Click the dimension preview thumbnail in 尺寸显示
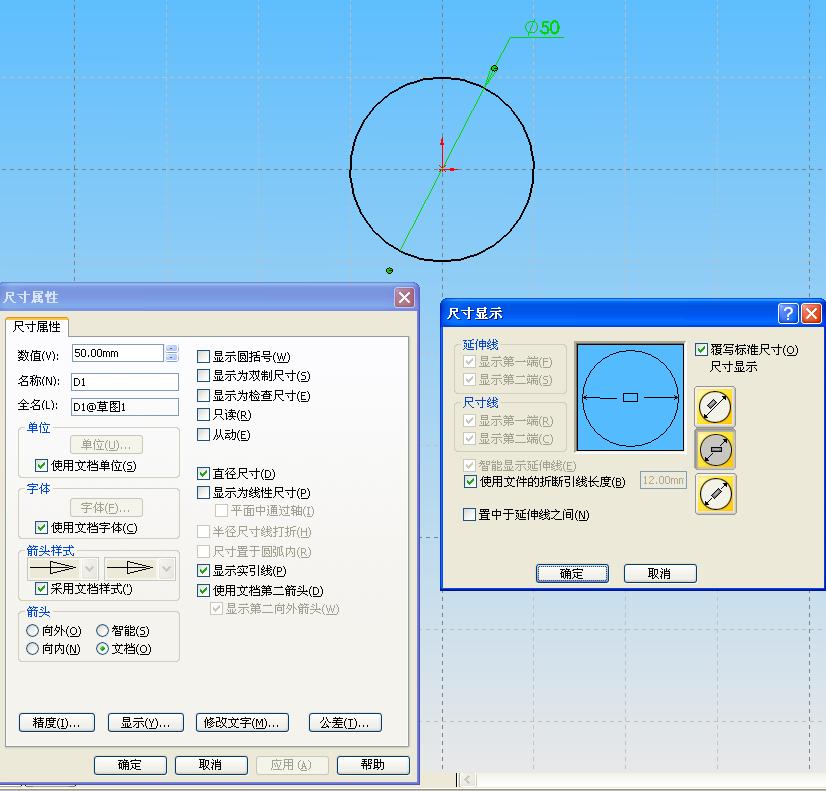The height and width of the screenshot is (791, 826). (x=630, y=397)
